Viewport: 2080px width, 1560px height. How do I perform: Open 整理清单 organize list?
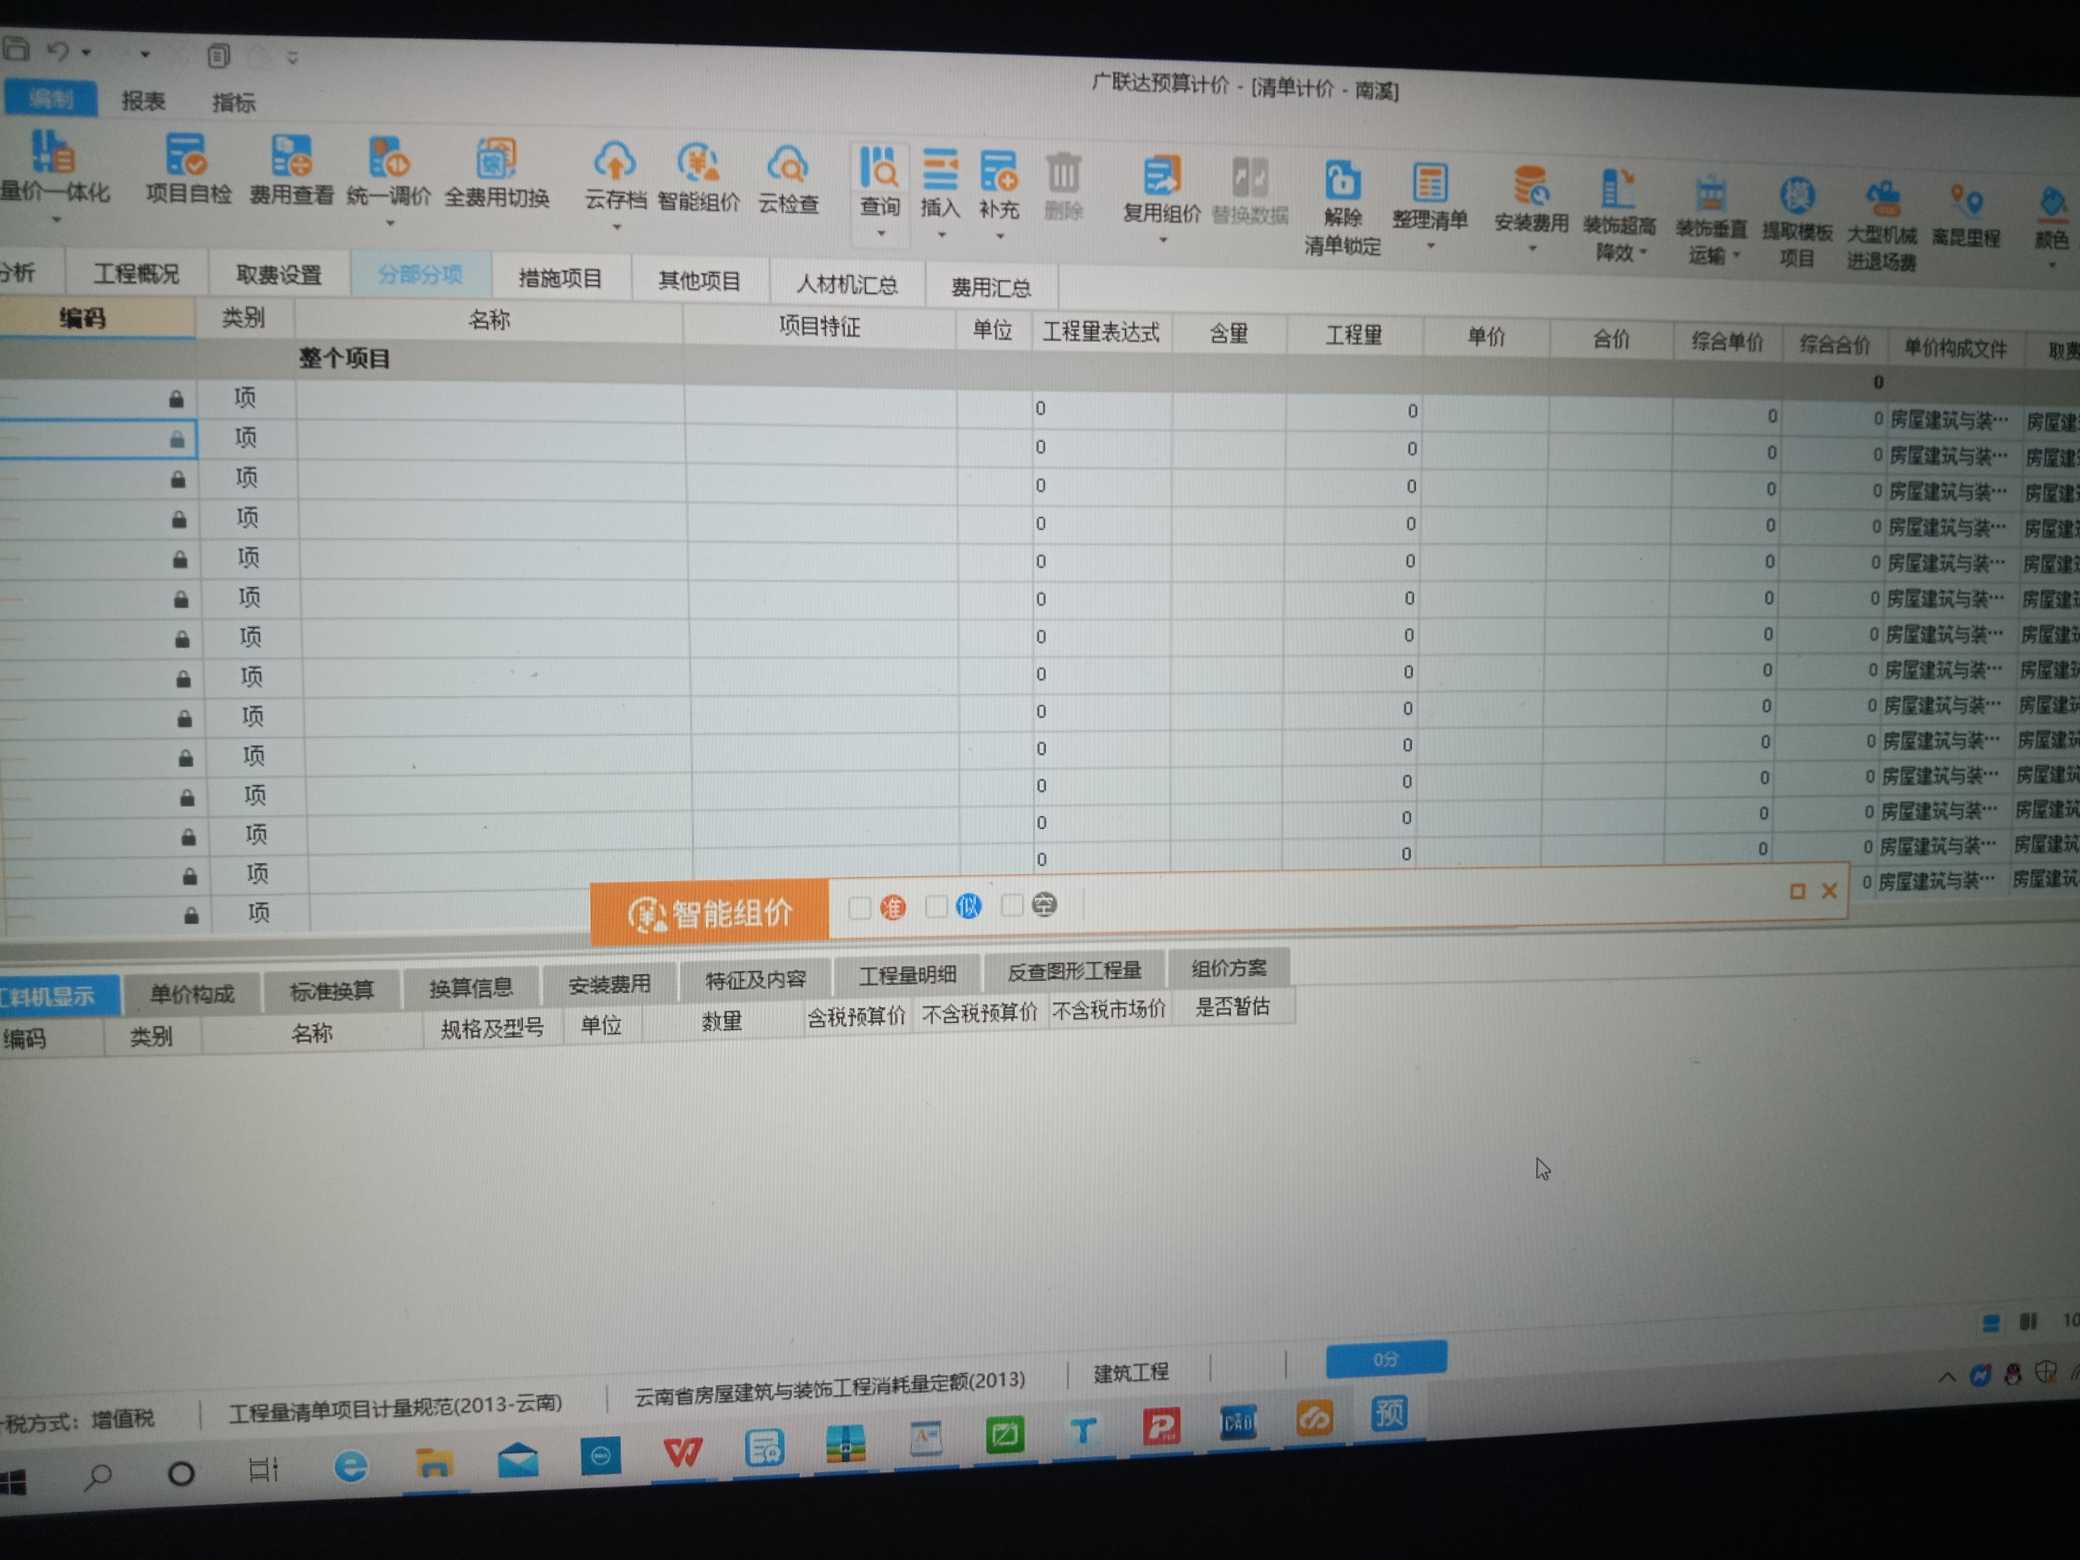[x=1430, y=198]
